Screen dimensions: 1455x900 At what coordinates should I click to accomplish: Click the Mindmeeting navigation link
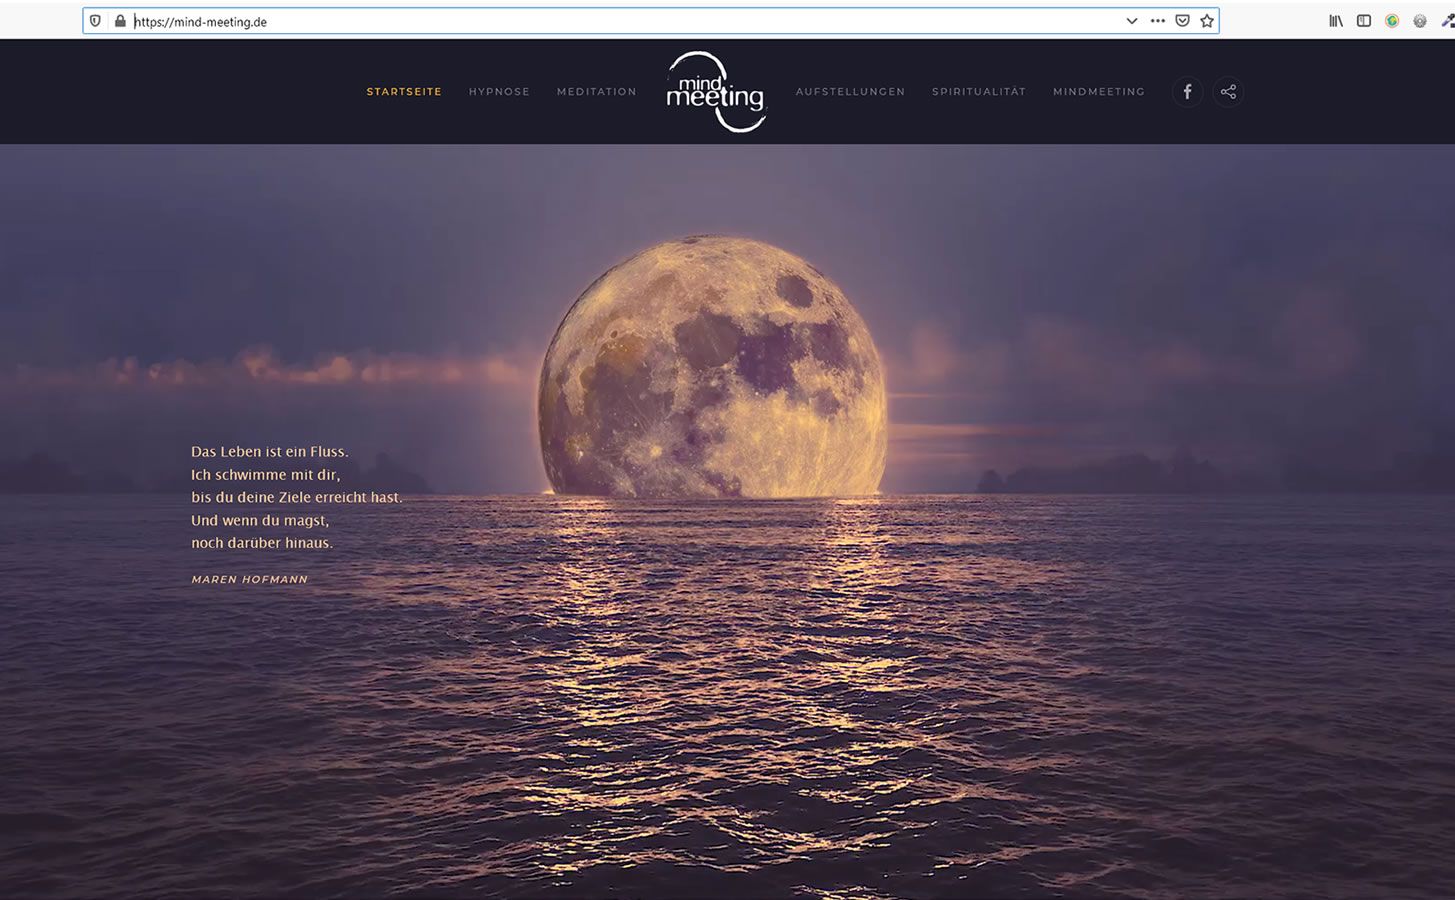tap(1099, 92)
